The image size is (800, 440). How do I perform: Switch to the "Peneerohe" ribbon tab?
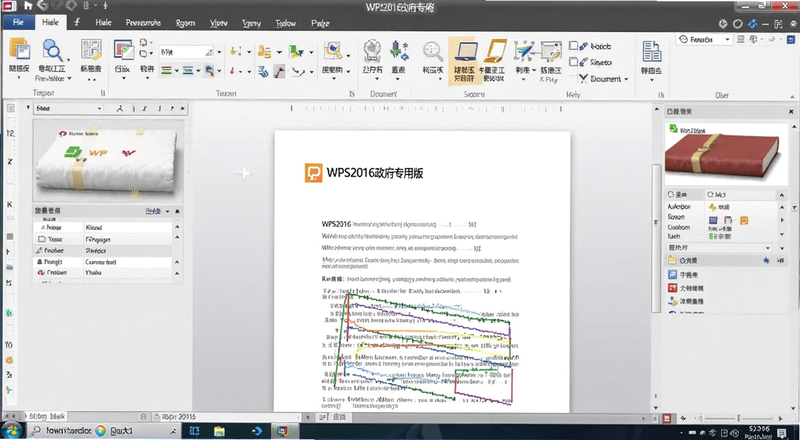pos(143,22)
